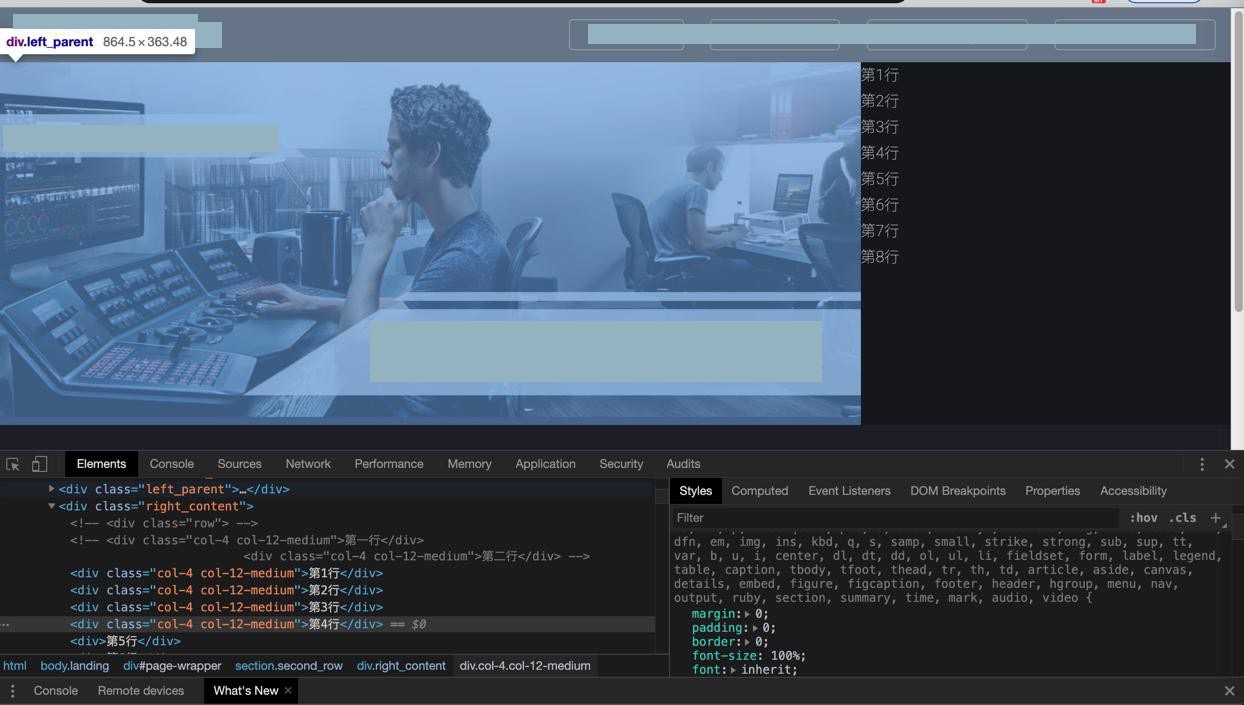Toggle the device toolbar icon
The image size is (1244, 705).
pos(39,464)
